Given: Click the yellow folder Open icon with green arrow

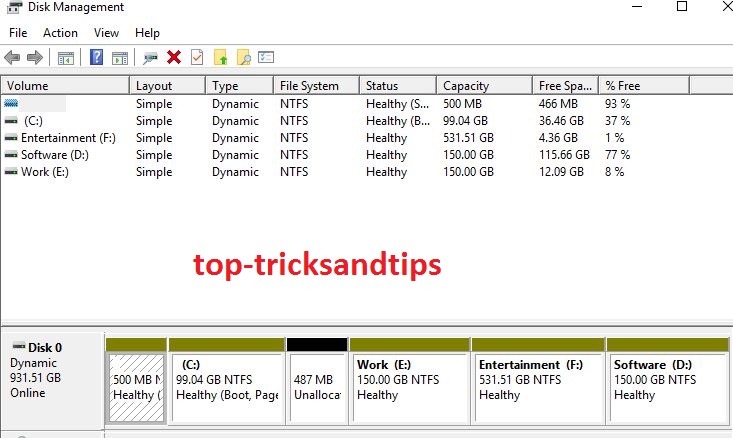Looking at the screenshot, I should tap(220, 57).
